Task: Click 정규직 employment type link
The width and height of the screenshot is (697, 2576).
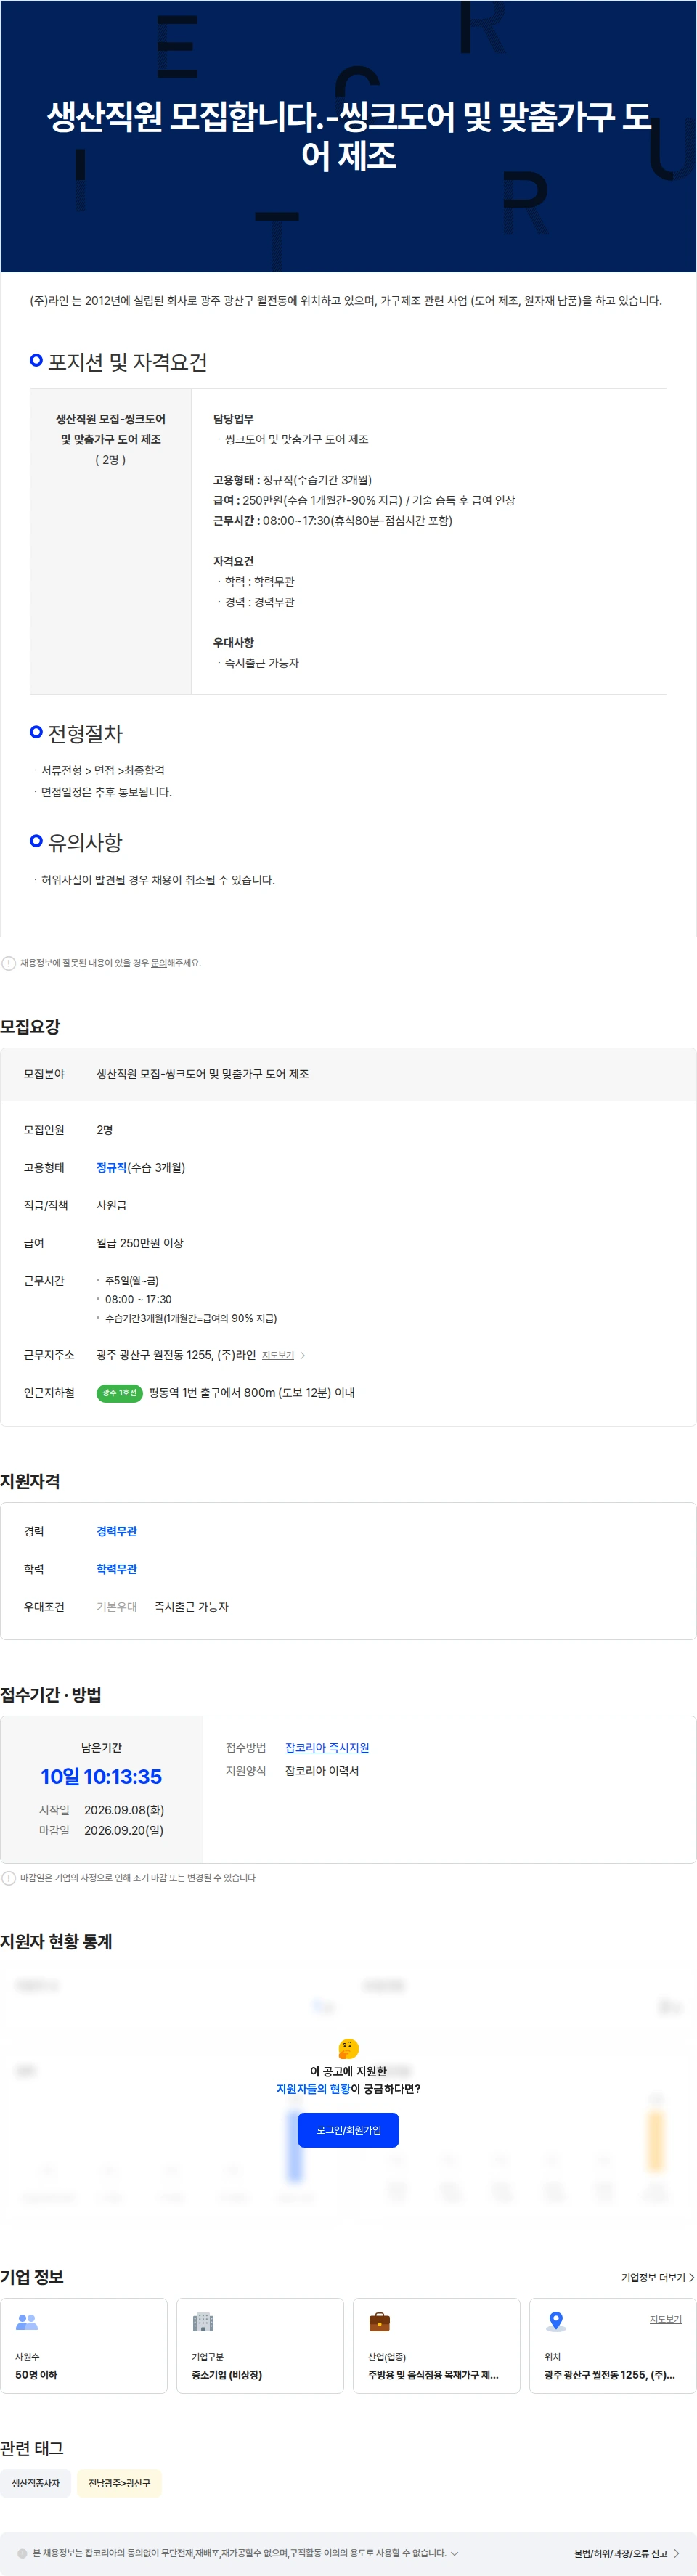Action: 111,1167
